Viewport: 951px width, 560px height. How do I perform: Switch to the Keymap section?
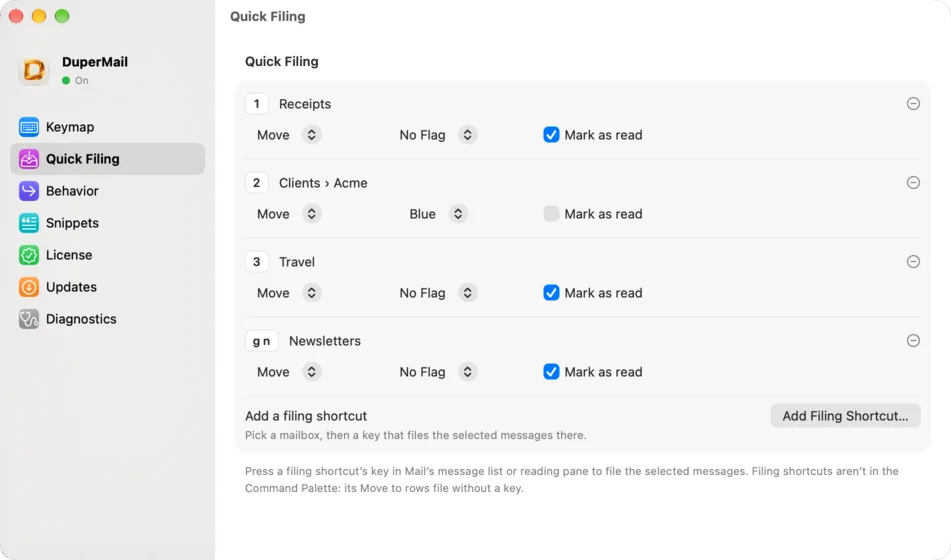107,127
